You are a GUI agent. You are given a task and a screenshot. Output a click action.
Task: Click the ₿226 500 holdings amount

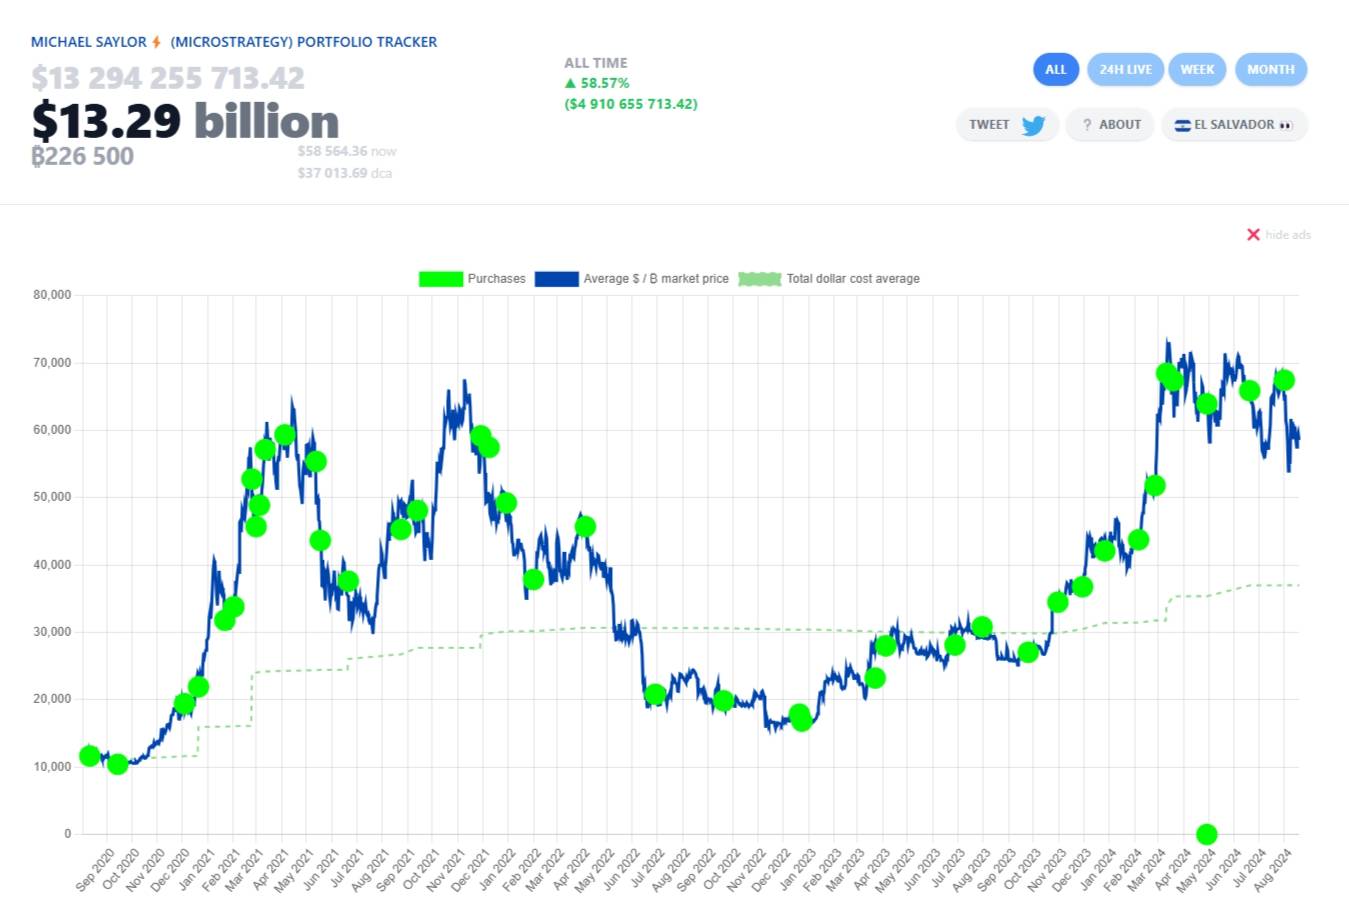point(82,156)
